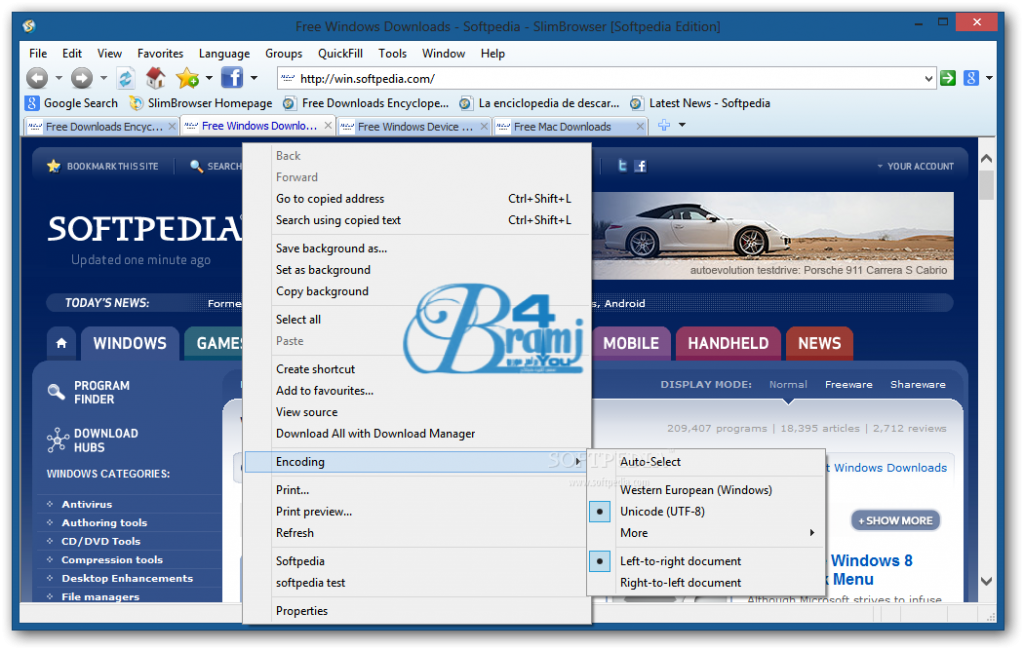Click the SlimBrowser Homepage bookmark icon

point(137,103)
